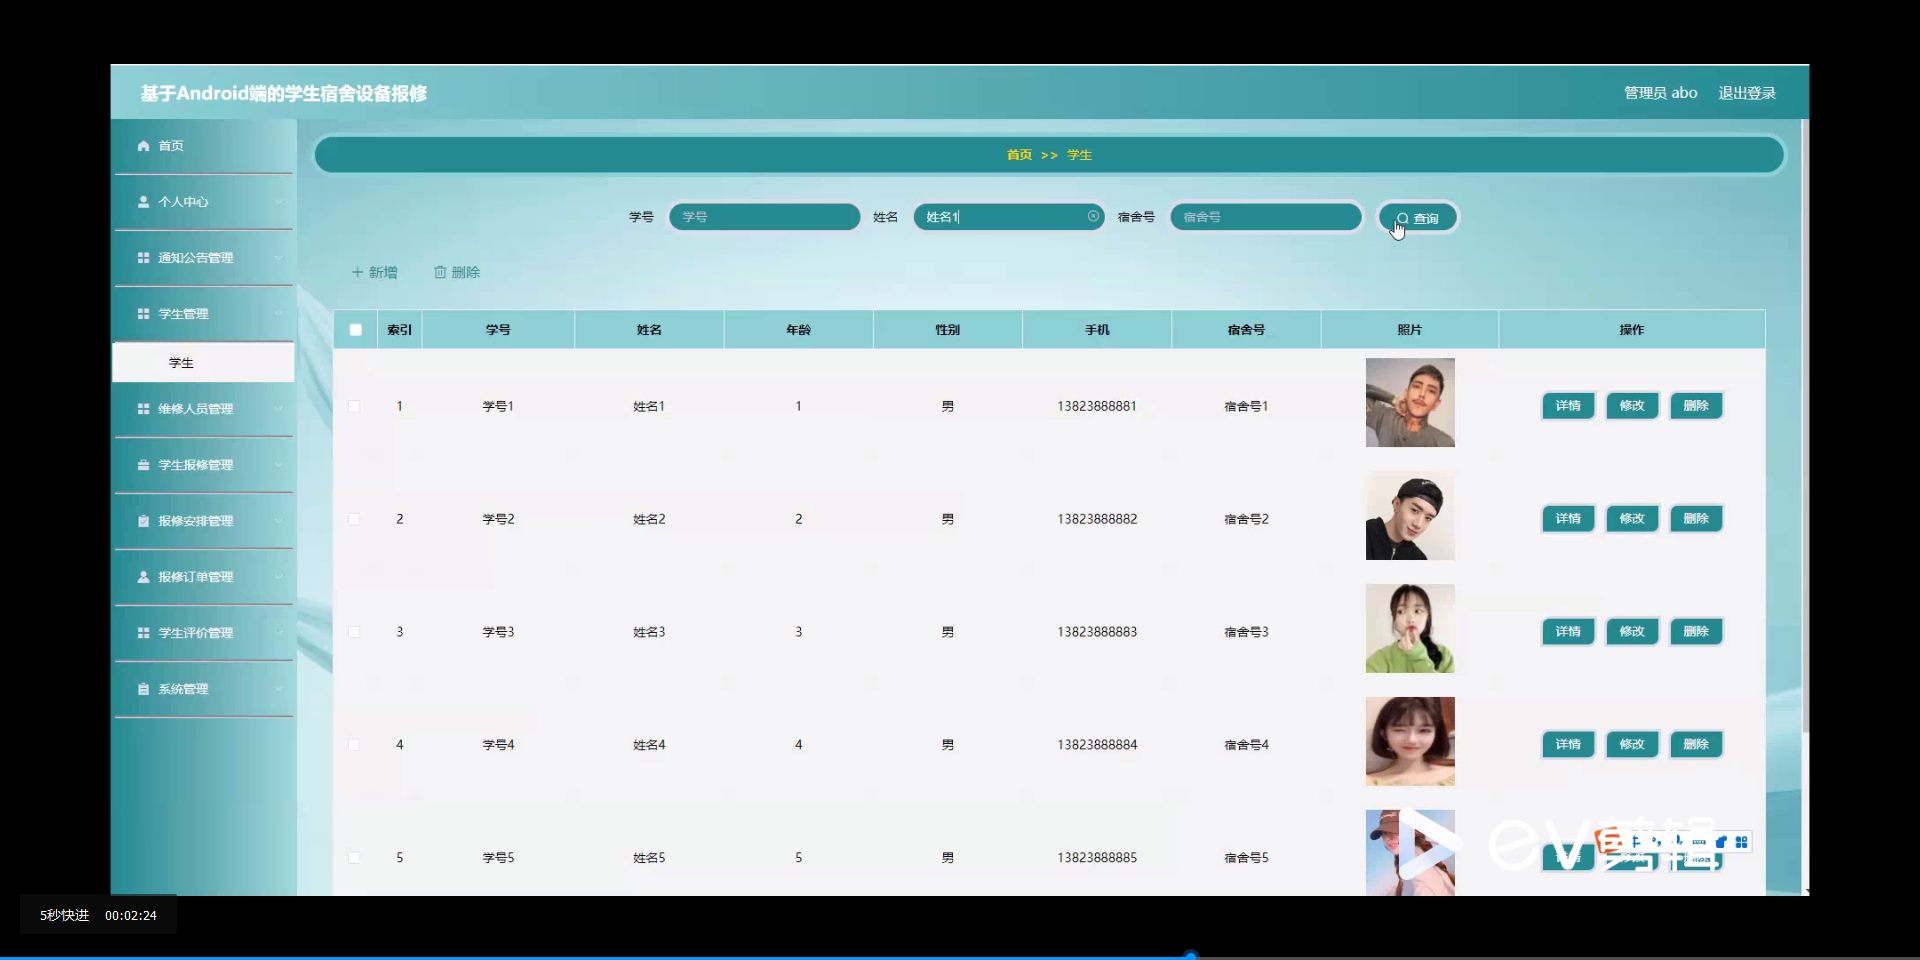Open the 学生 submenu item in sidebar
The width and height of the screenshot is (1920, 960).
(181, 362)
